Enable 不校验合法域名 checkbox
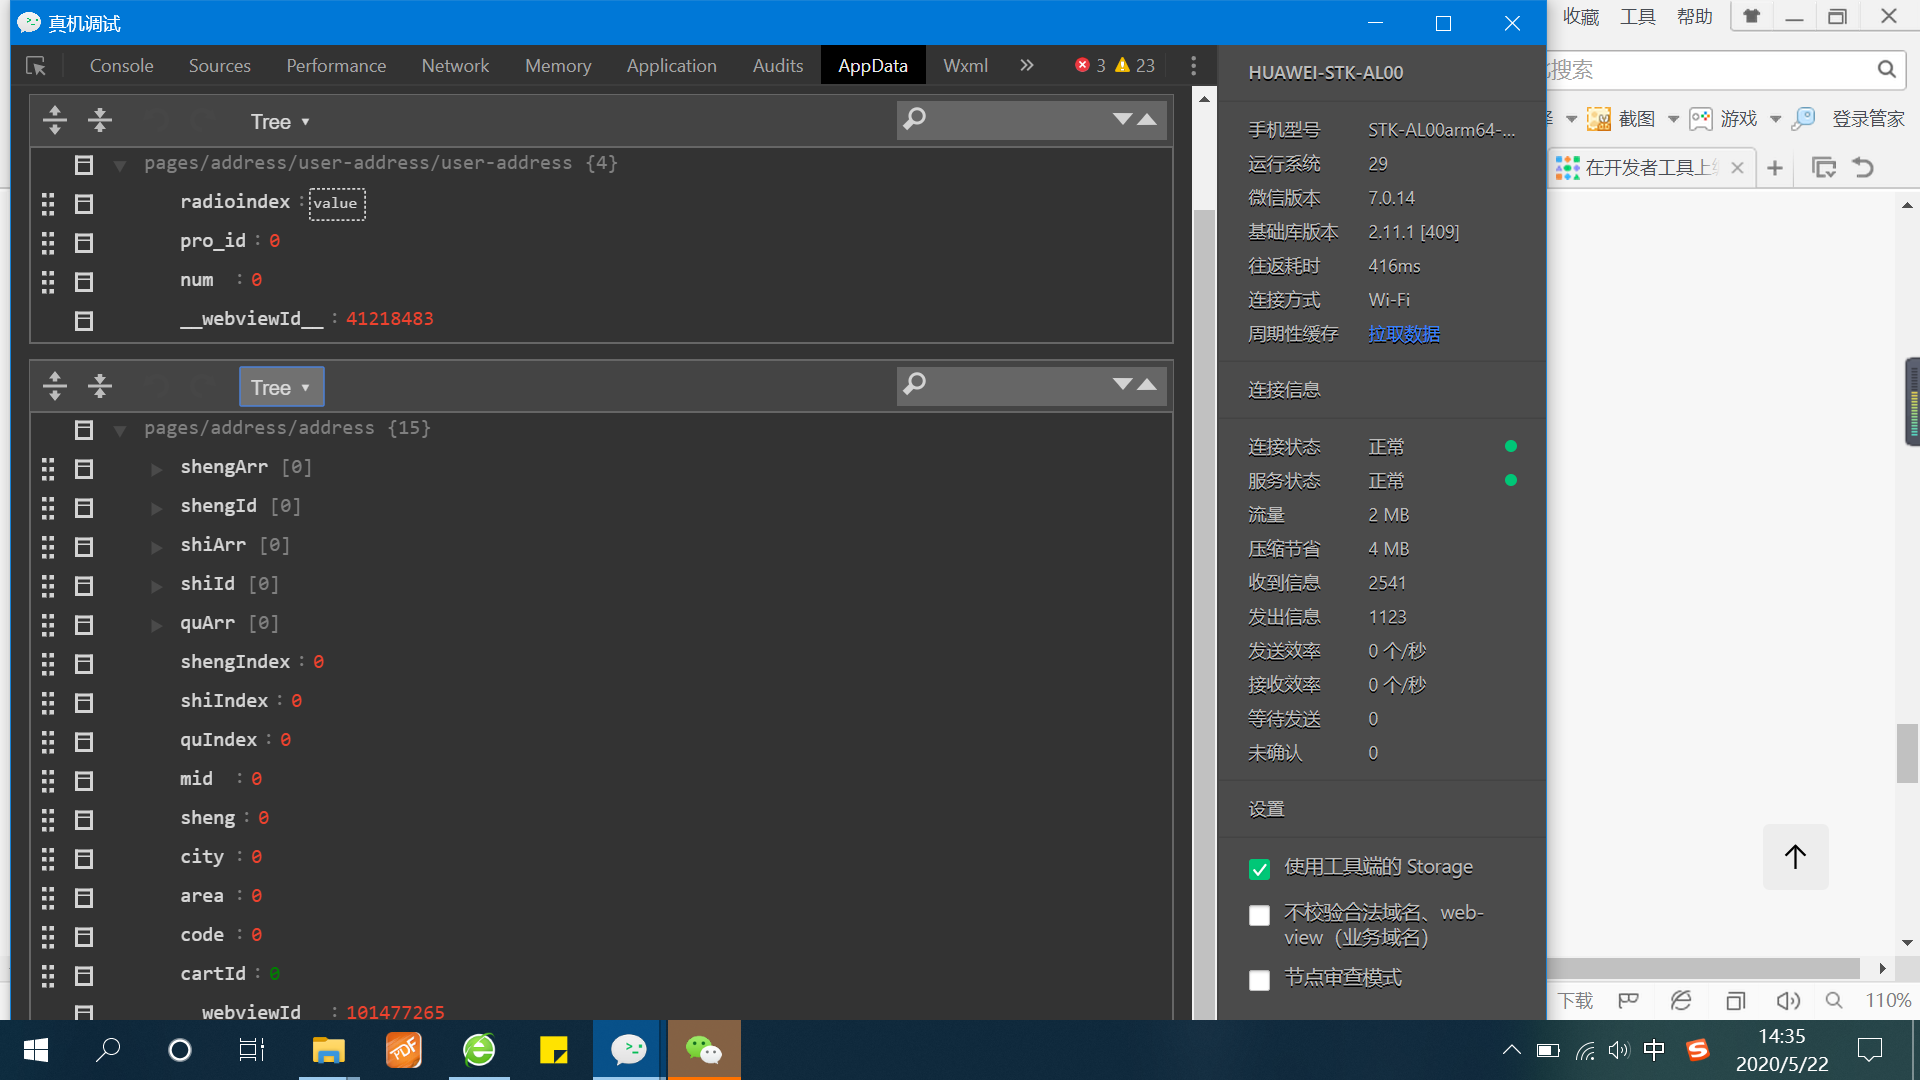 (x=1259, y=915)
